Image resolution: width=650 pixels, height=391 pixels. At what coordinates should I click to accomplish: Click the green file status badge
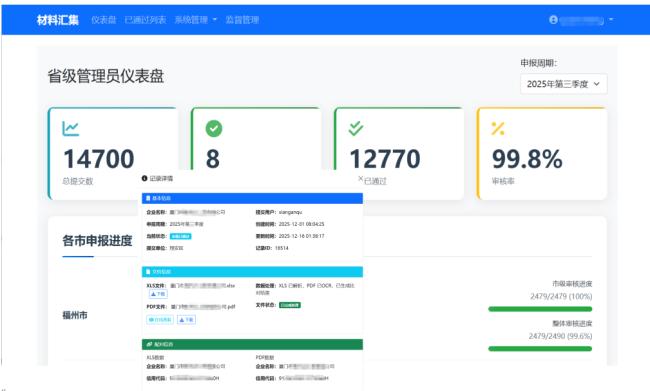(290, 305)
